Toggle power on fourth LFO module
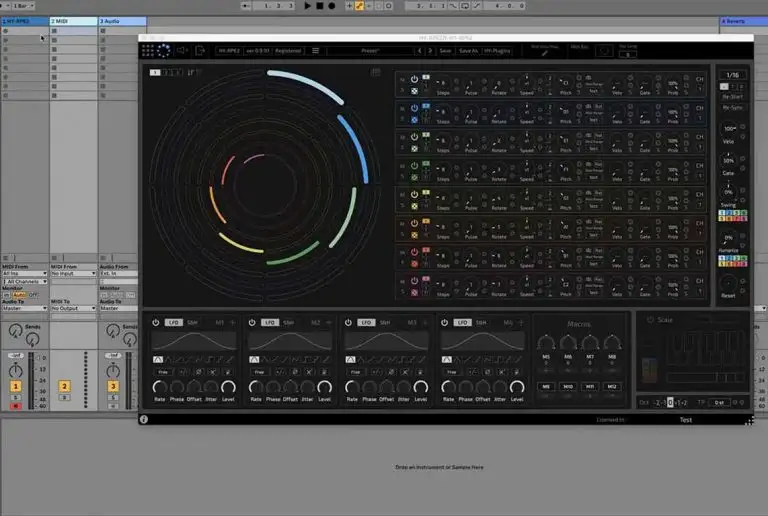Viewport: 768px width, 516px height. point(444,323)
